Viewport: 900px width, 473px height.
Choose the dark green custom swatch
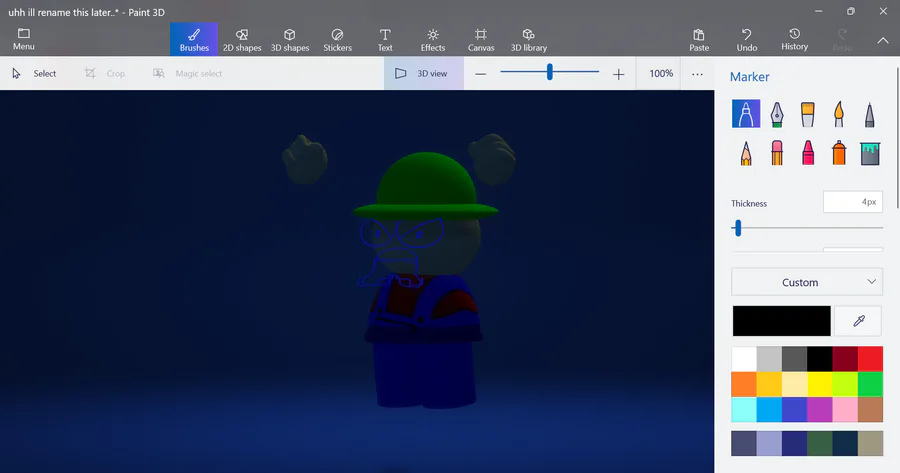coord(820,444)
